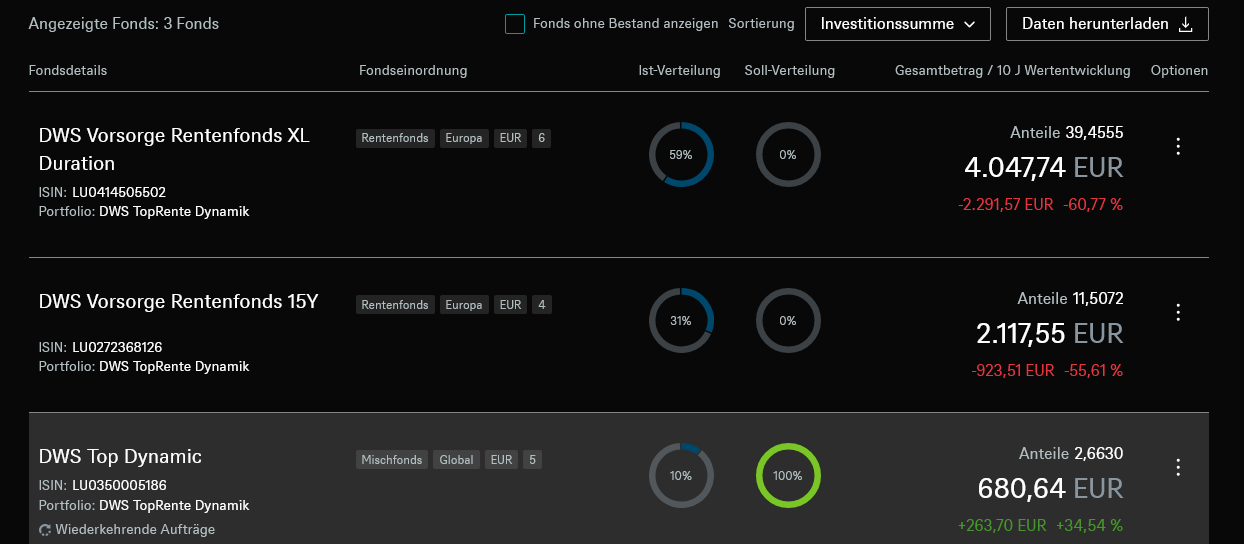Enable 'Fonds ohne Bestand anzeigen' checkbox
Screen dimensions: 1244x544
click(x=515, y=24)
